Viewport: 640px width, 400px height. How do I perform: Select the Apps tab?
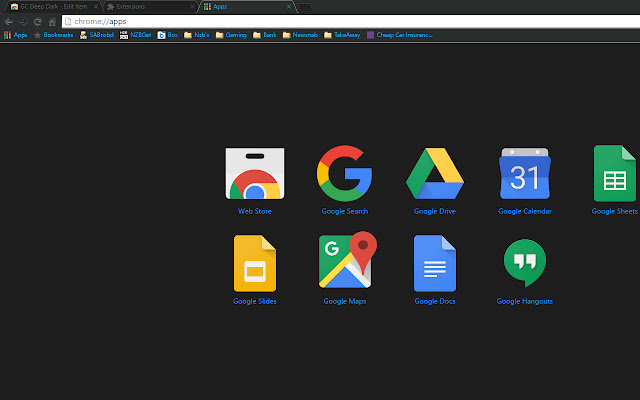[245, 7]
